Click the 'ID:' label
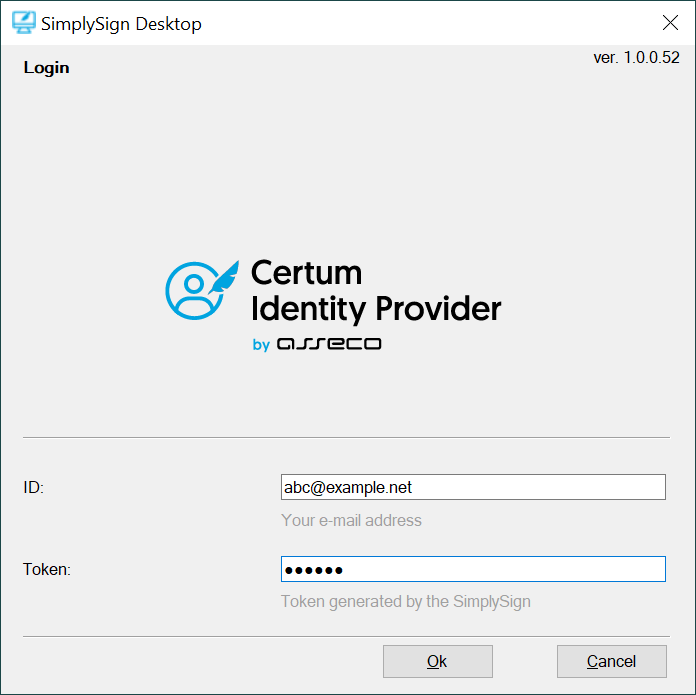 tap(34, 488)
